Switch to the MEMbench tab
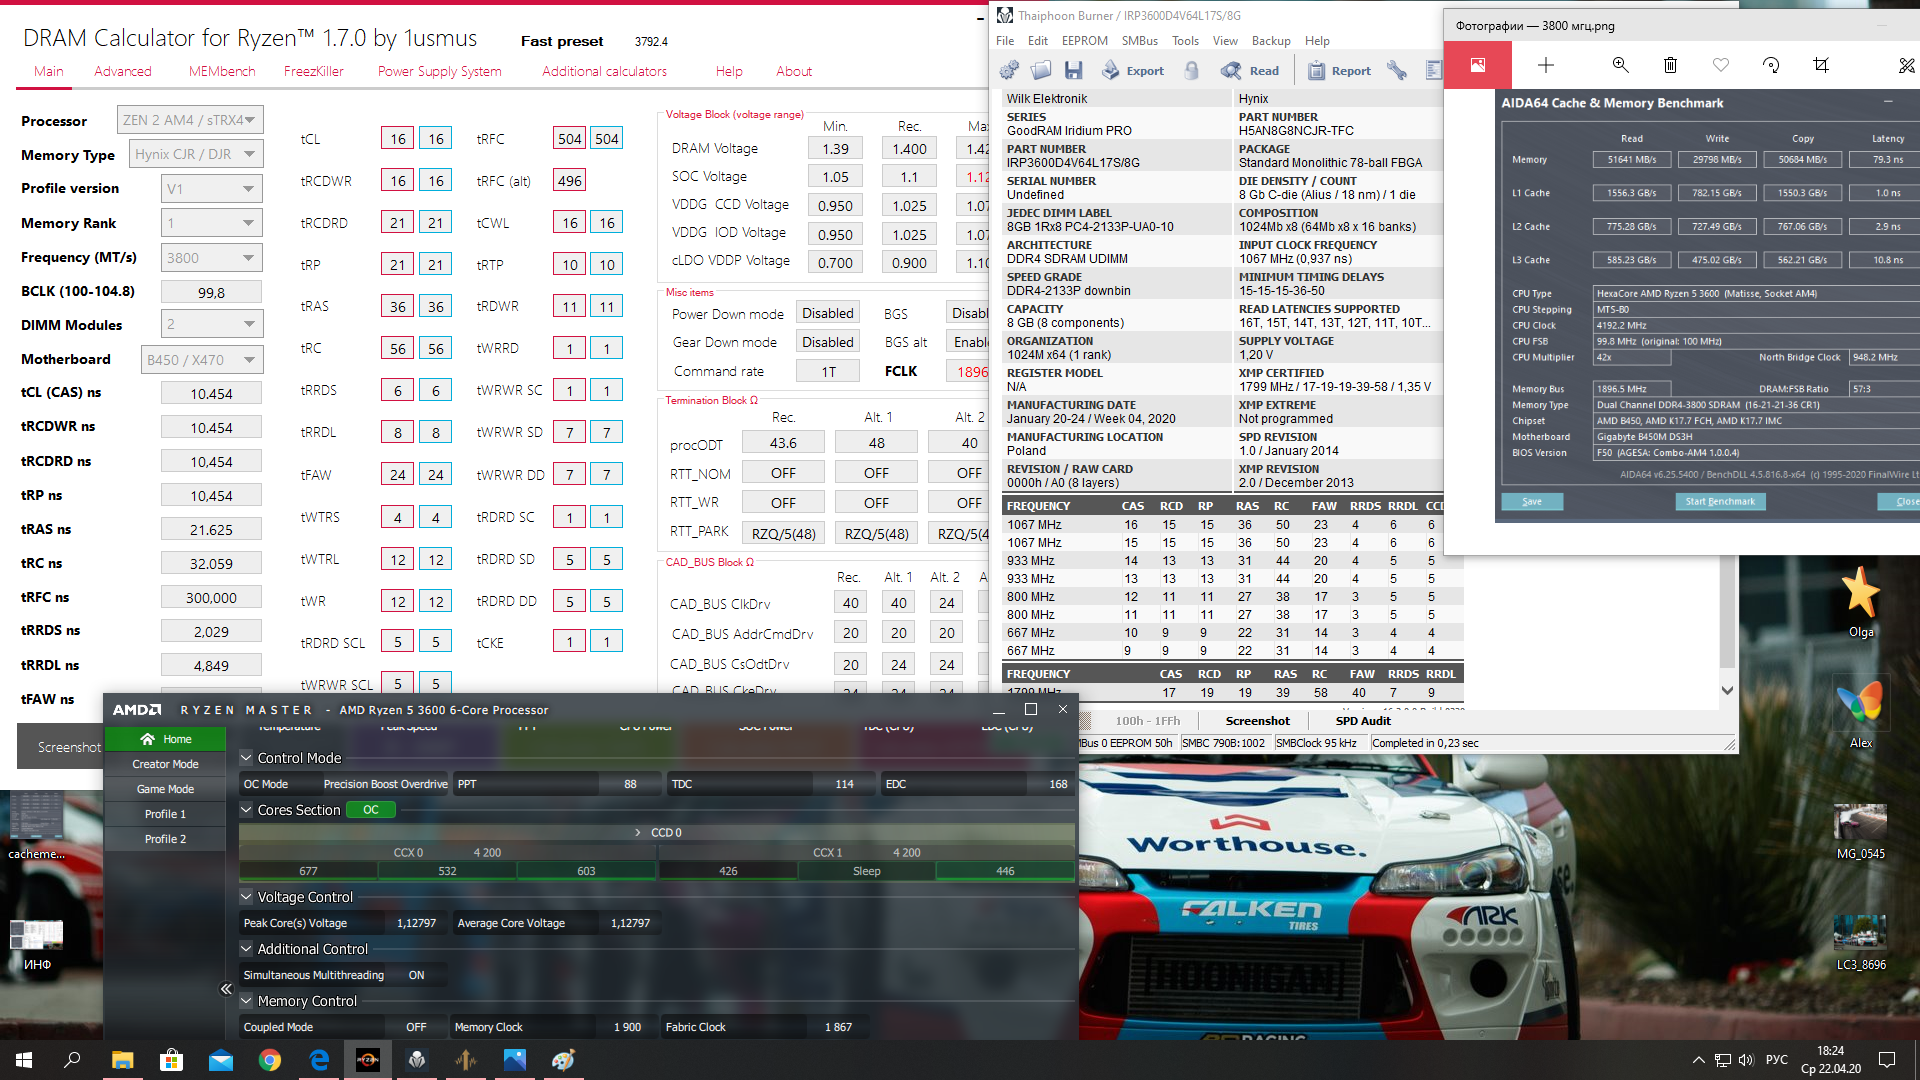This screenshot has height=1080, width=1920. 222,71
